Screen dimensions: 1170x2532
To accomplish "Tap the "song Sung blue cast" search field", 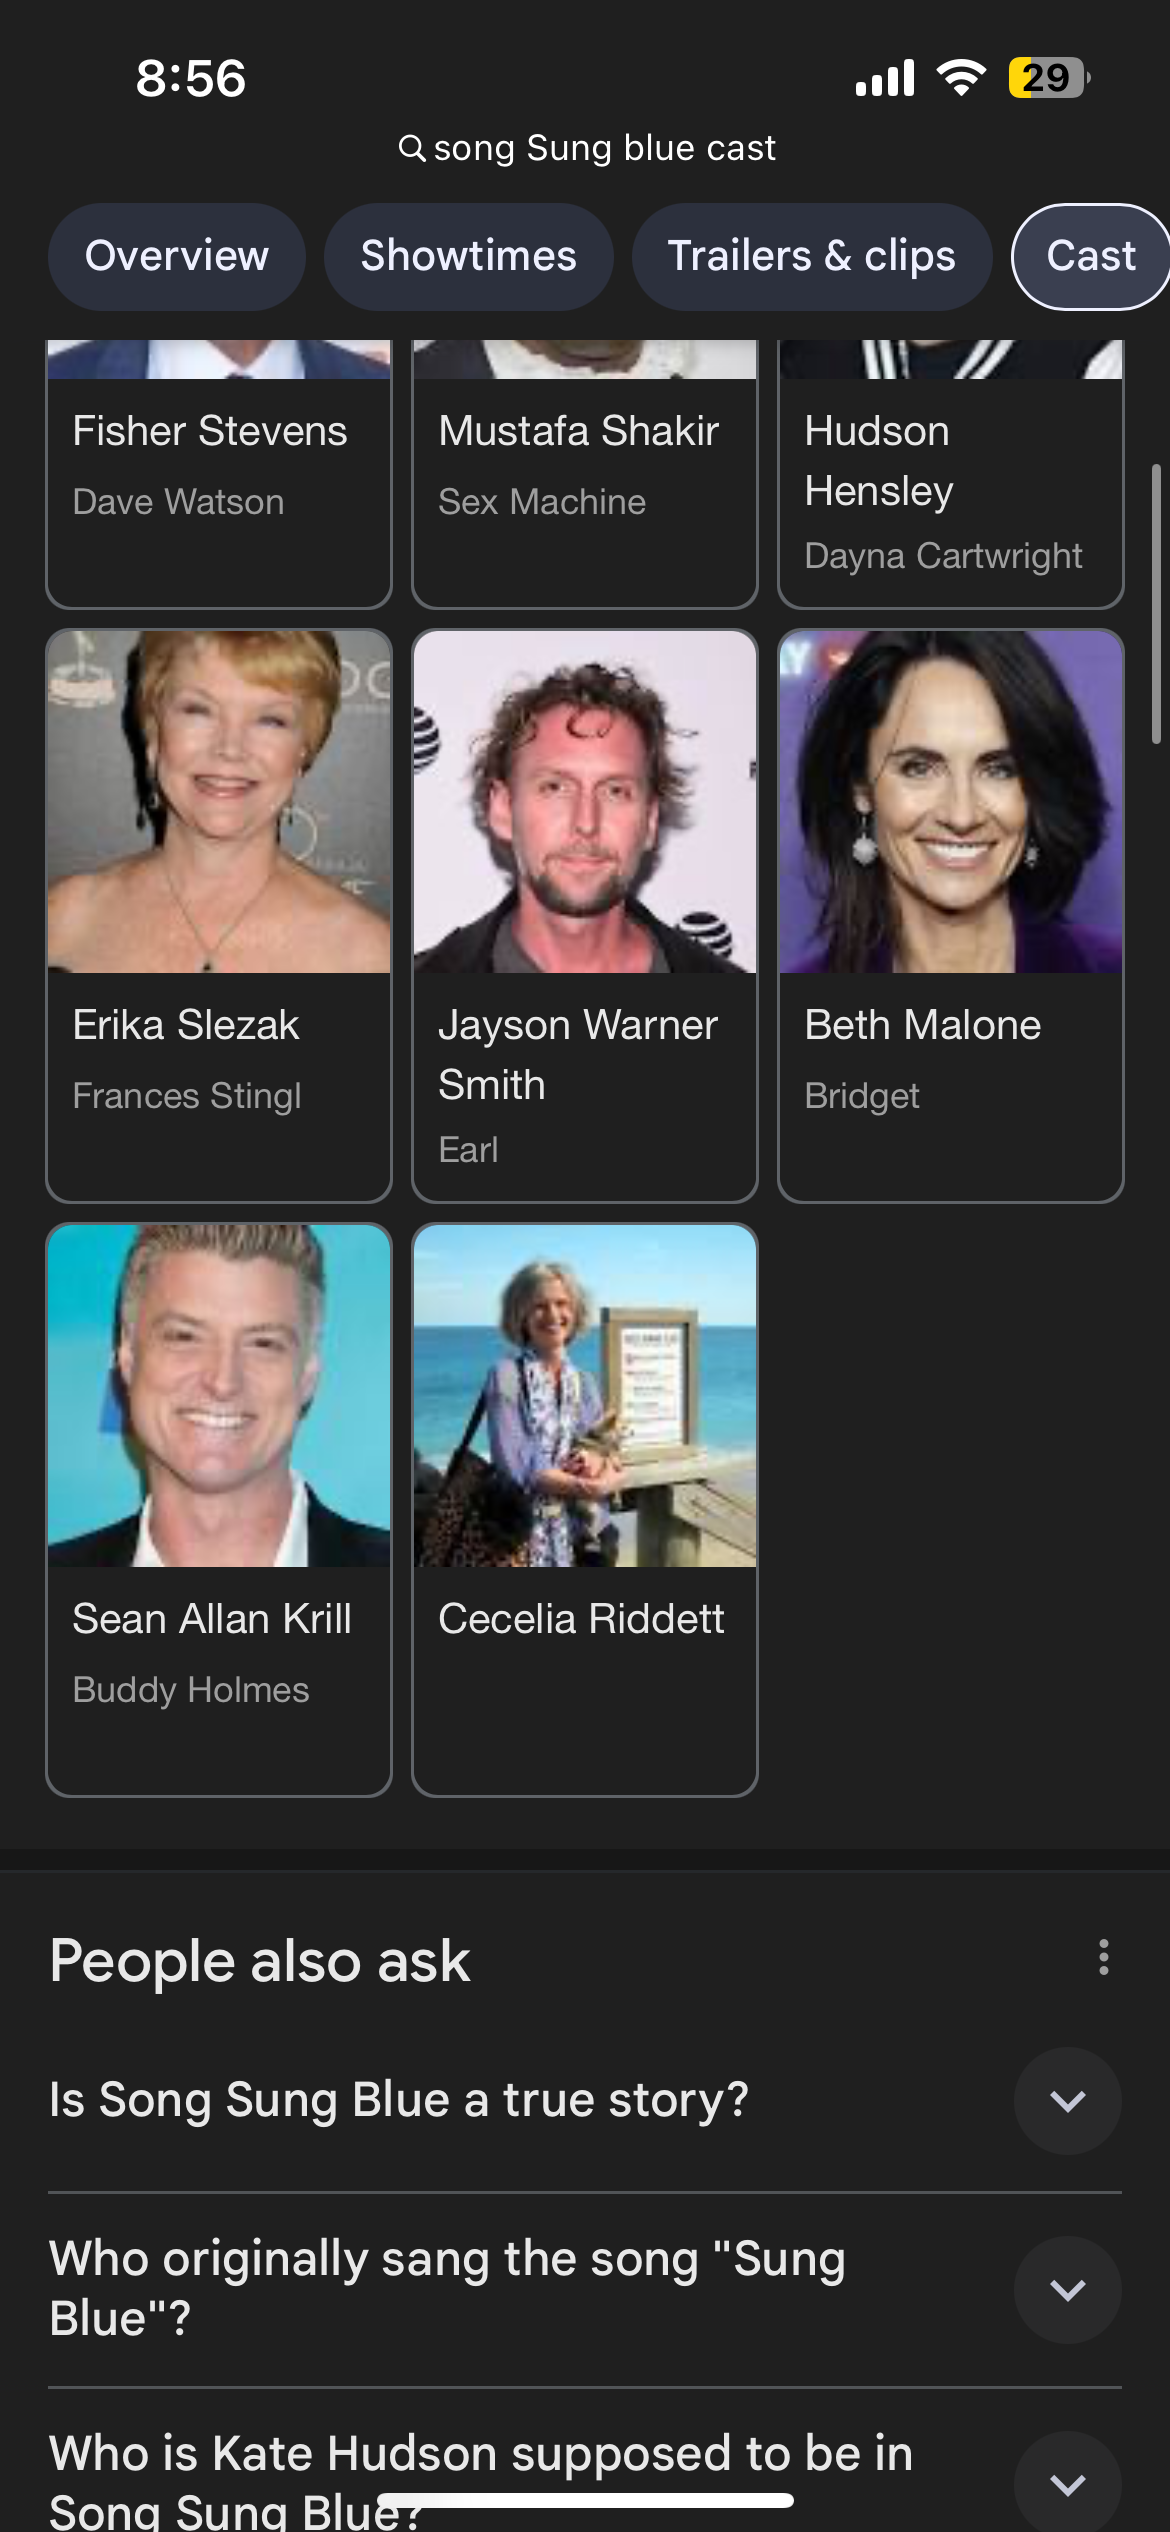I will point(587,148).
